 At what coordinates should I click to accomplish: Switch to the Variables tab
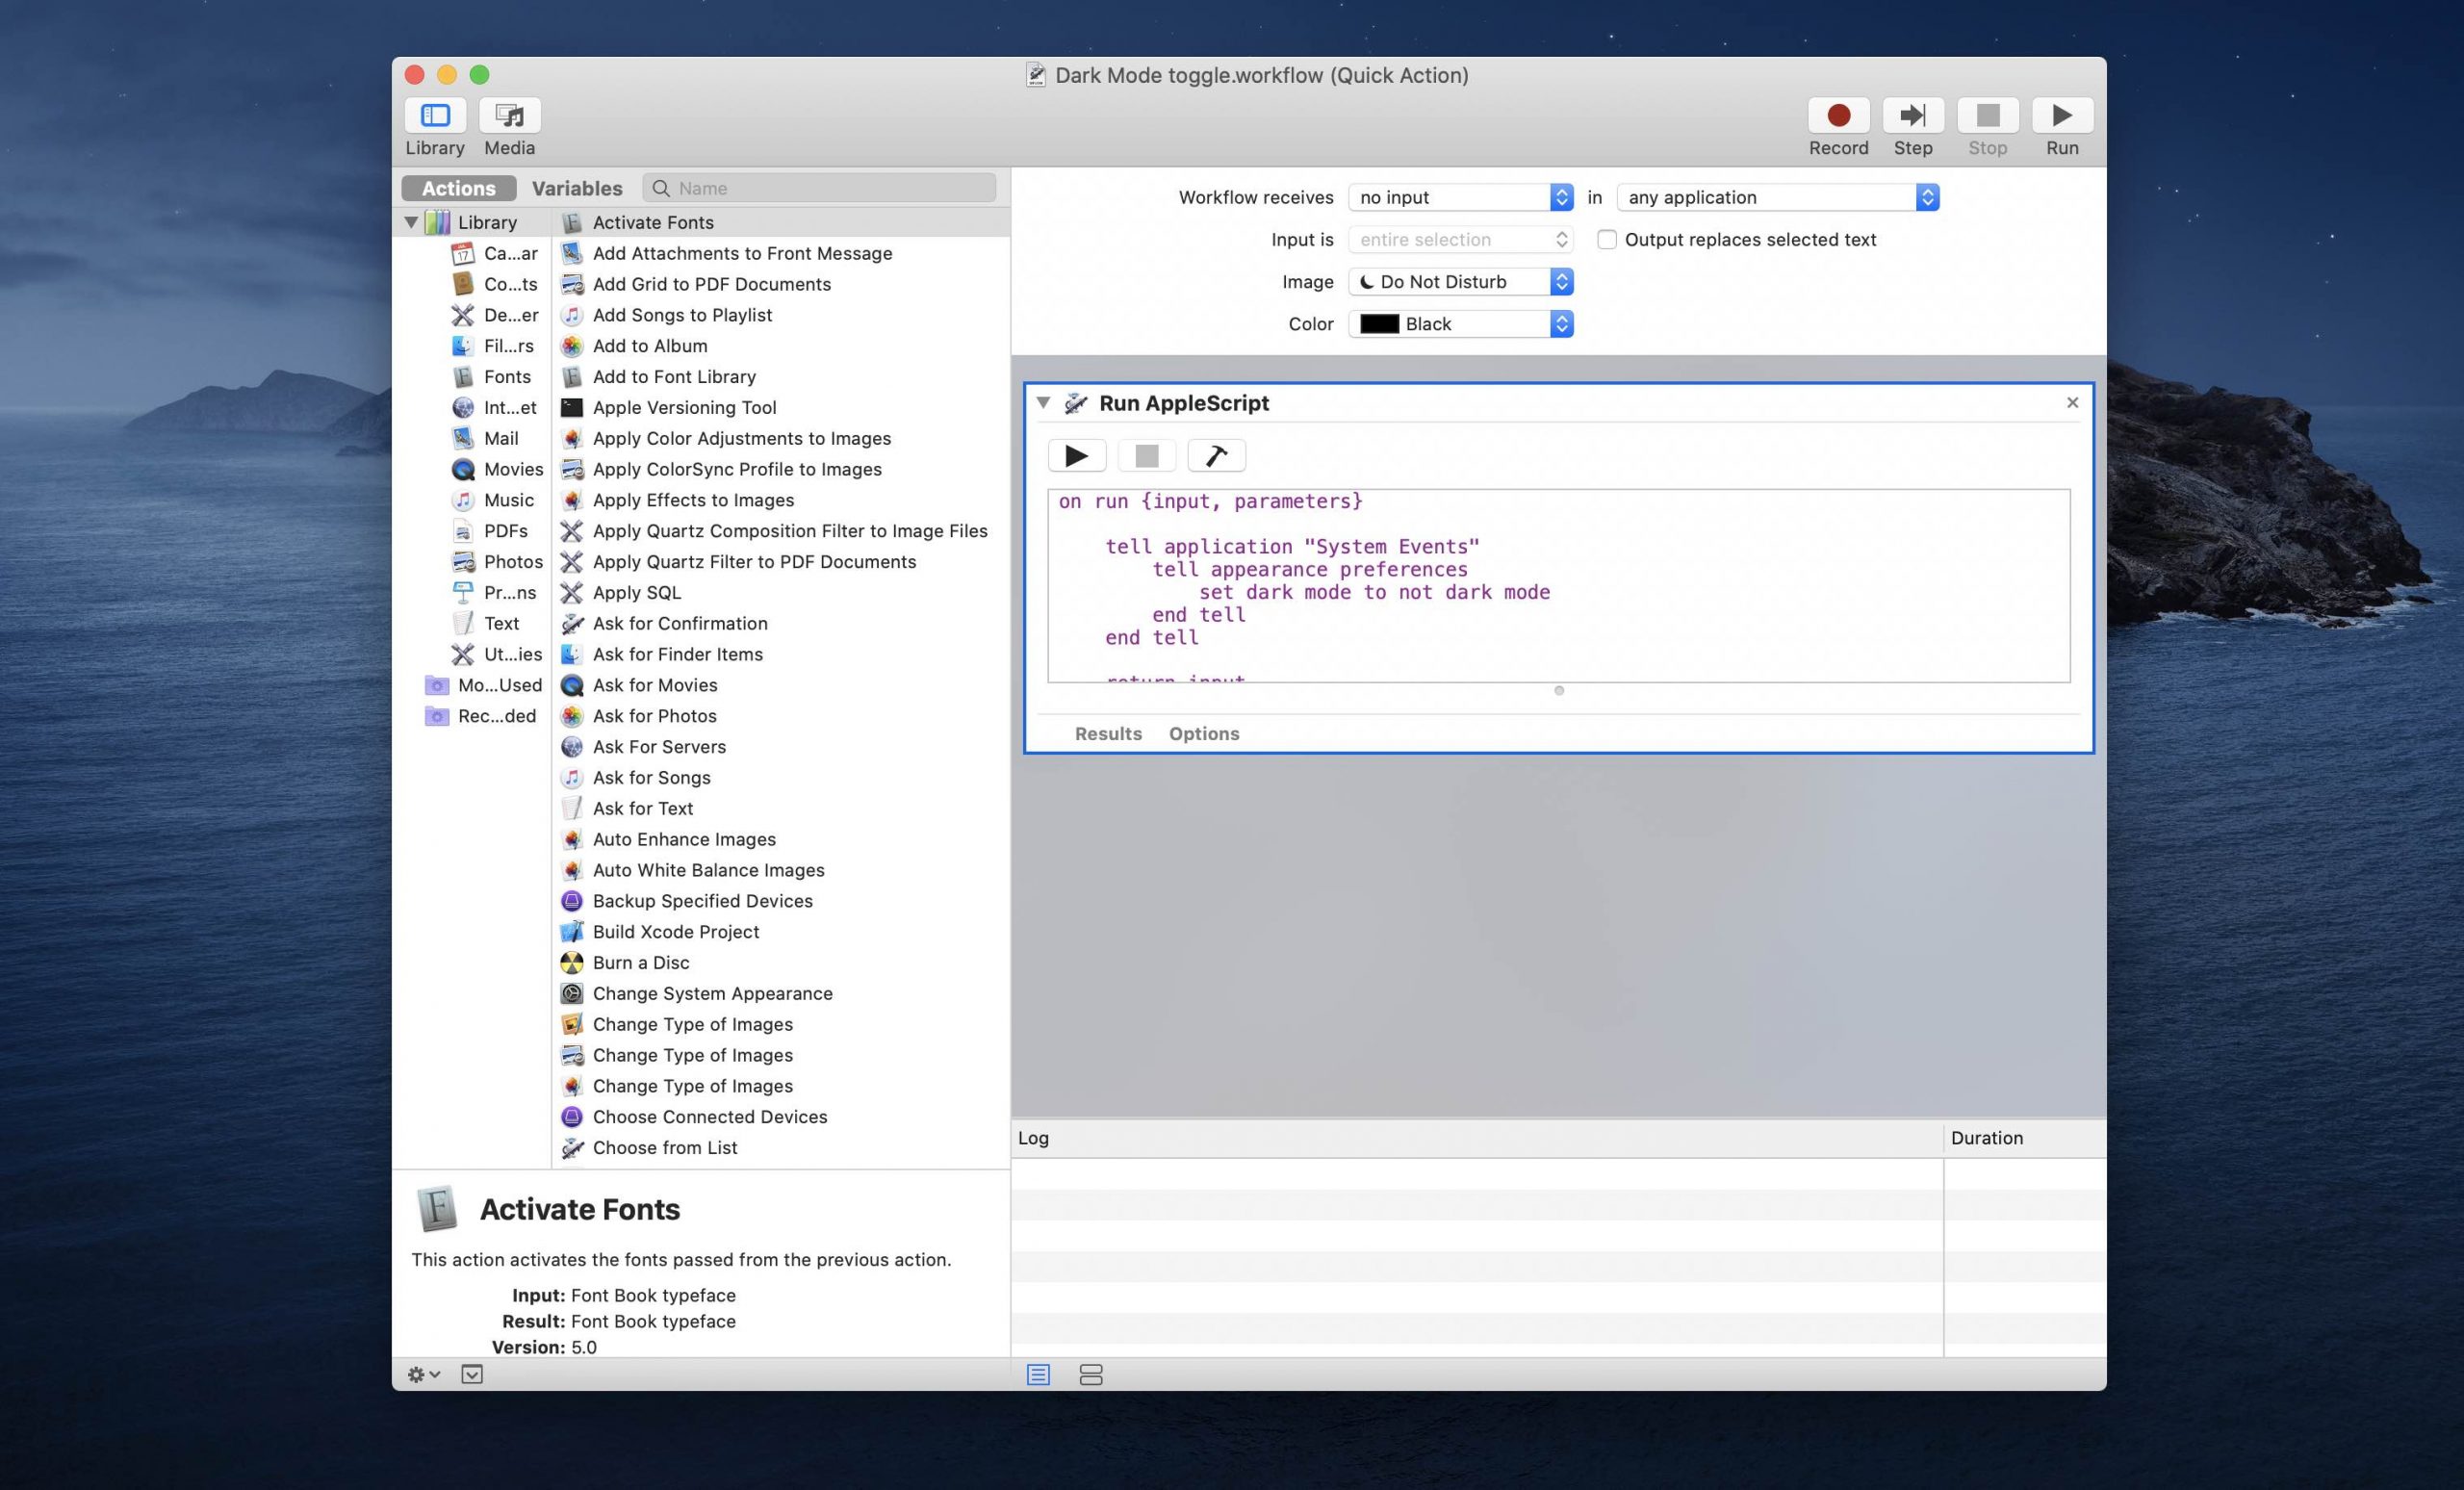tap(577, 188)
